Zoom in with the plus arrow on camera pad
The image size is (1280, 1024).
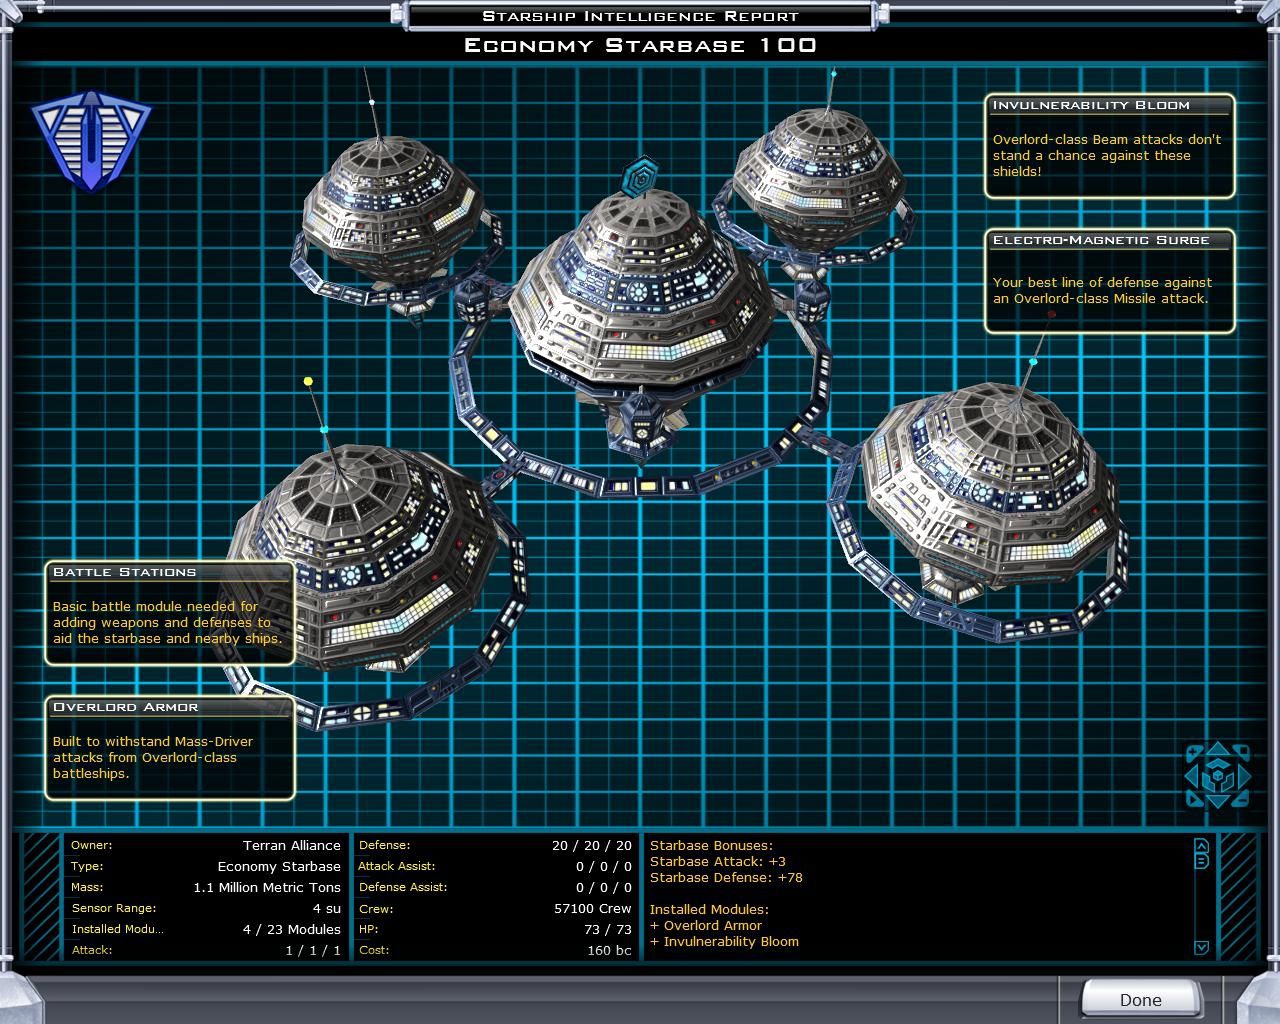click(x=1193, y=752)
